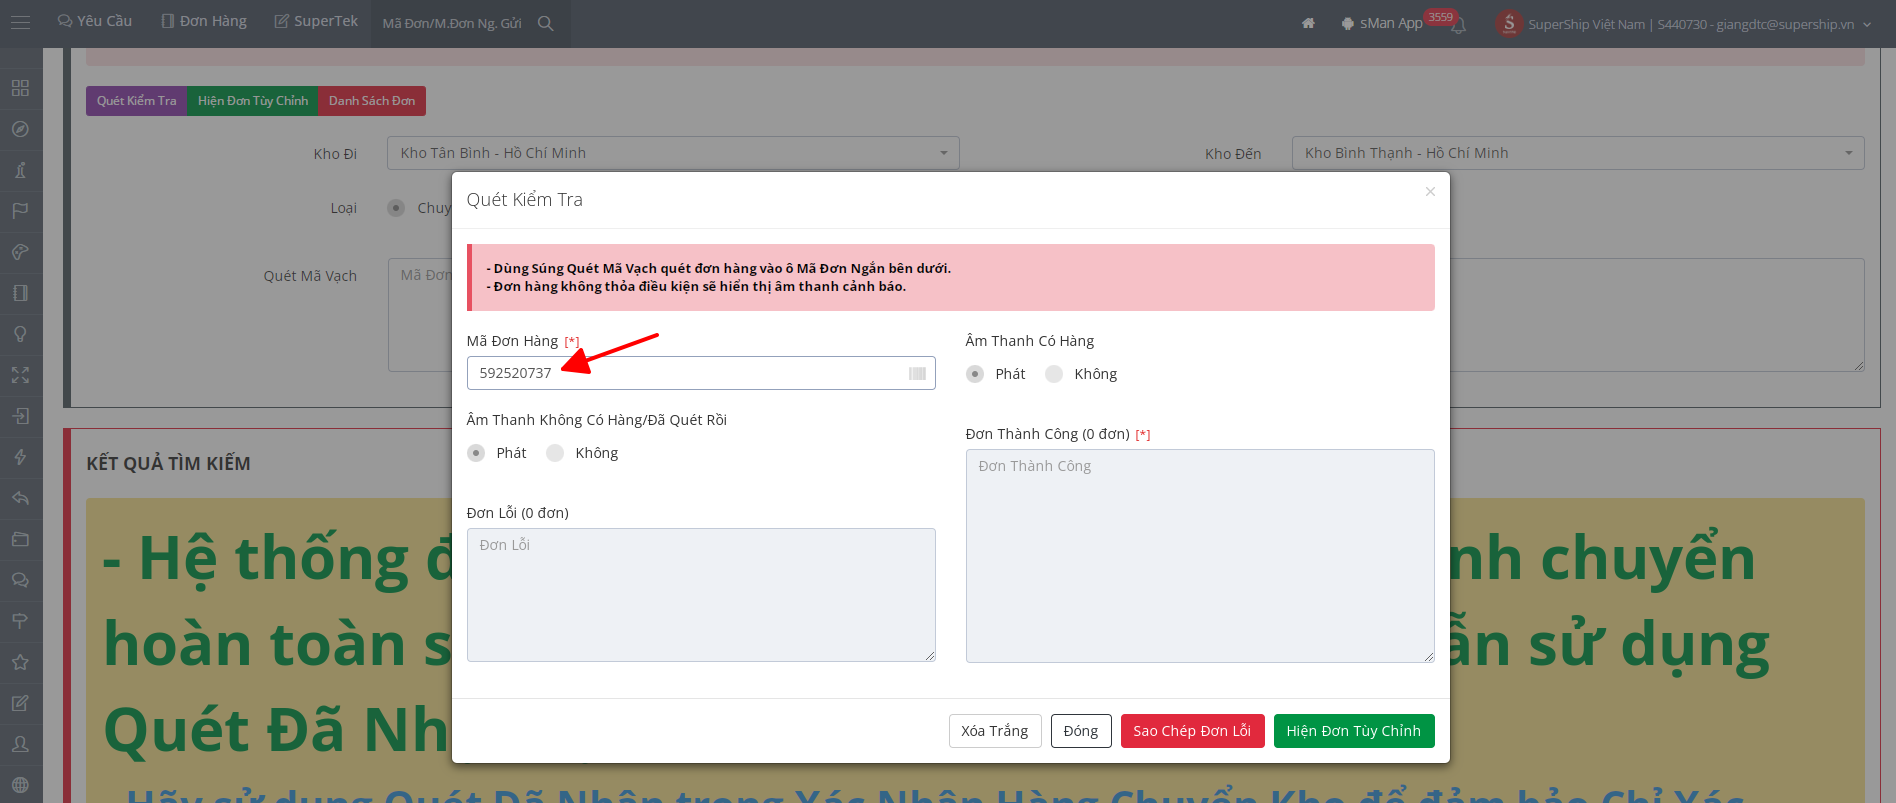
Task: Open SuperTek menu
Action: point(316,21)
